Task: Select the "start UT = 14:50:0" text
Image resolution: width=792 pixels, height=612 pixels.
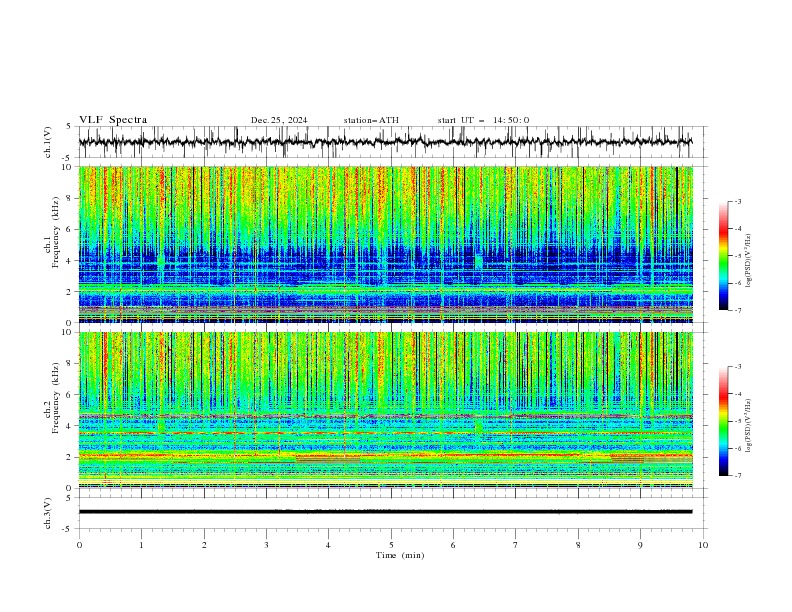Action: (x=483, y=120)
